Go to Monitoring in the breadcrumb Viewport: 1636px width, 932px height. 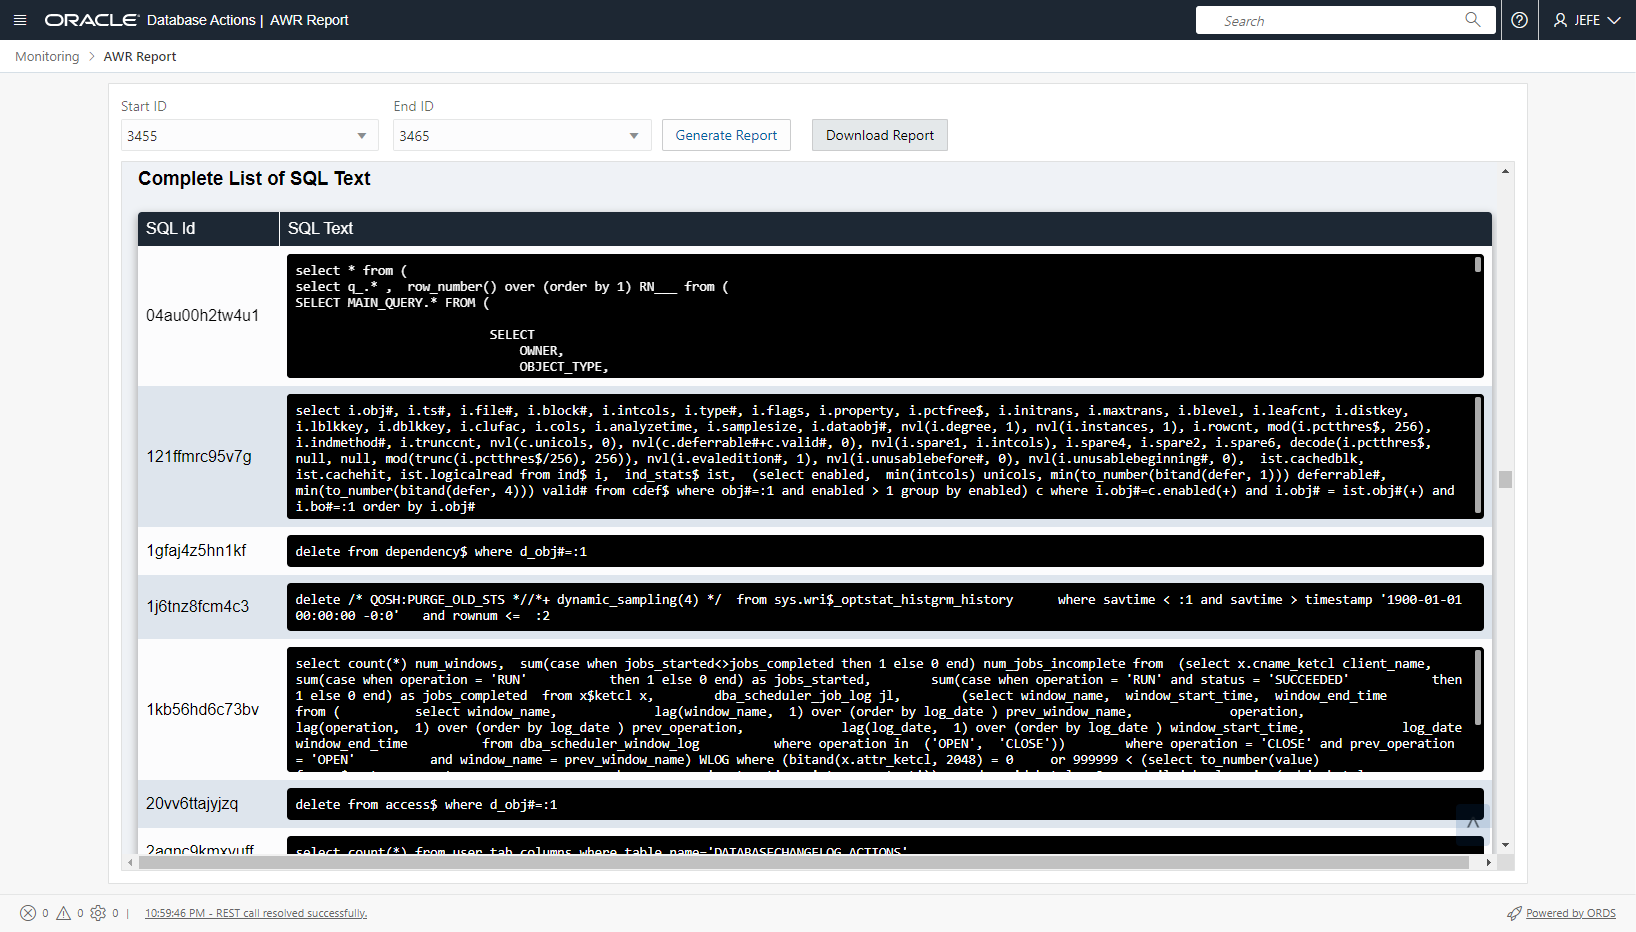coord(47,57)
